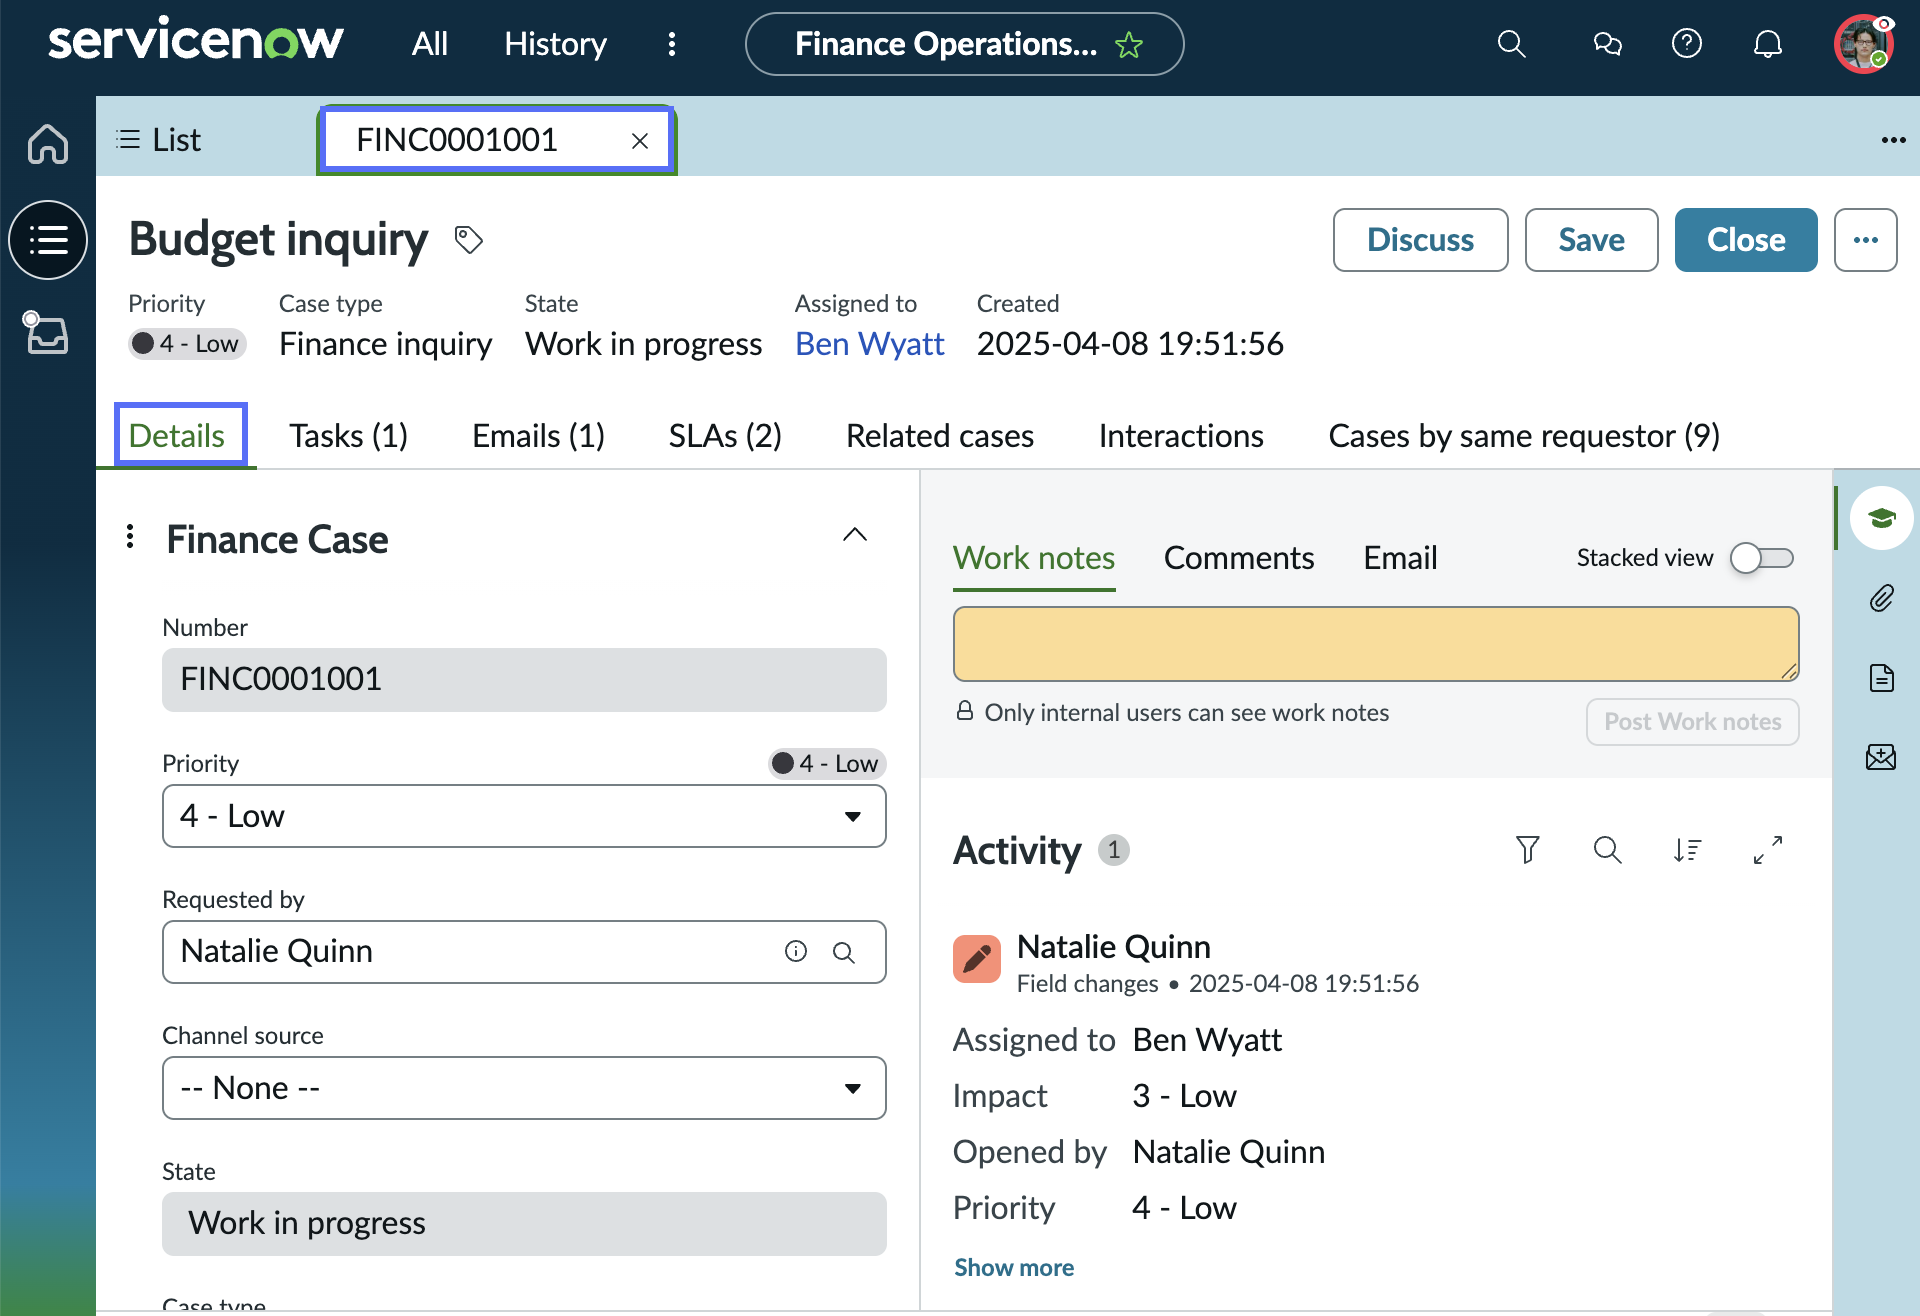1920x1316 pixels.
Task: Click the Number field FINC0001001
Action: coord(524,680)
